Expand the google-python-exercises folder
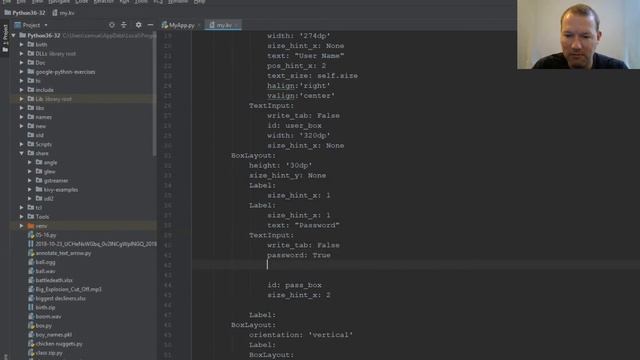This screenshot has width=640, height=360. [22, 72]
